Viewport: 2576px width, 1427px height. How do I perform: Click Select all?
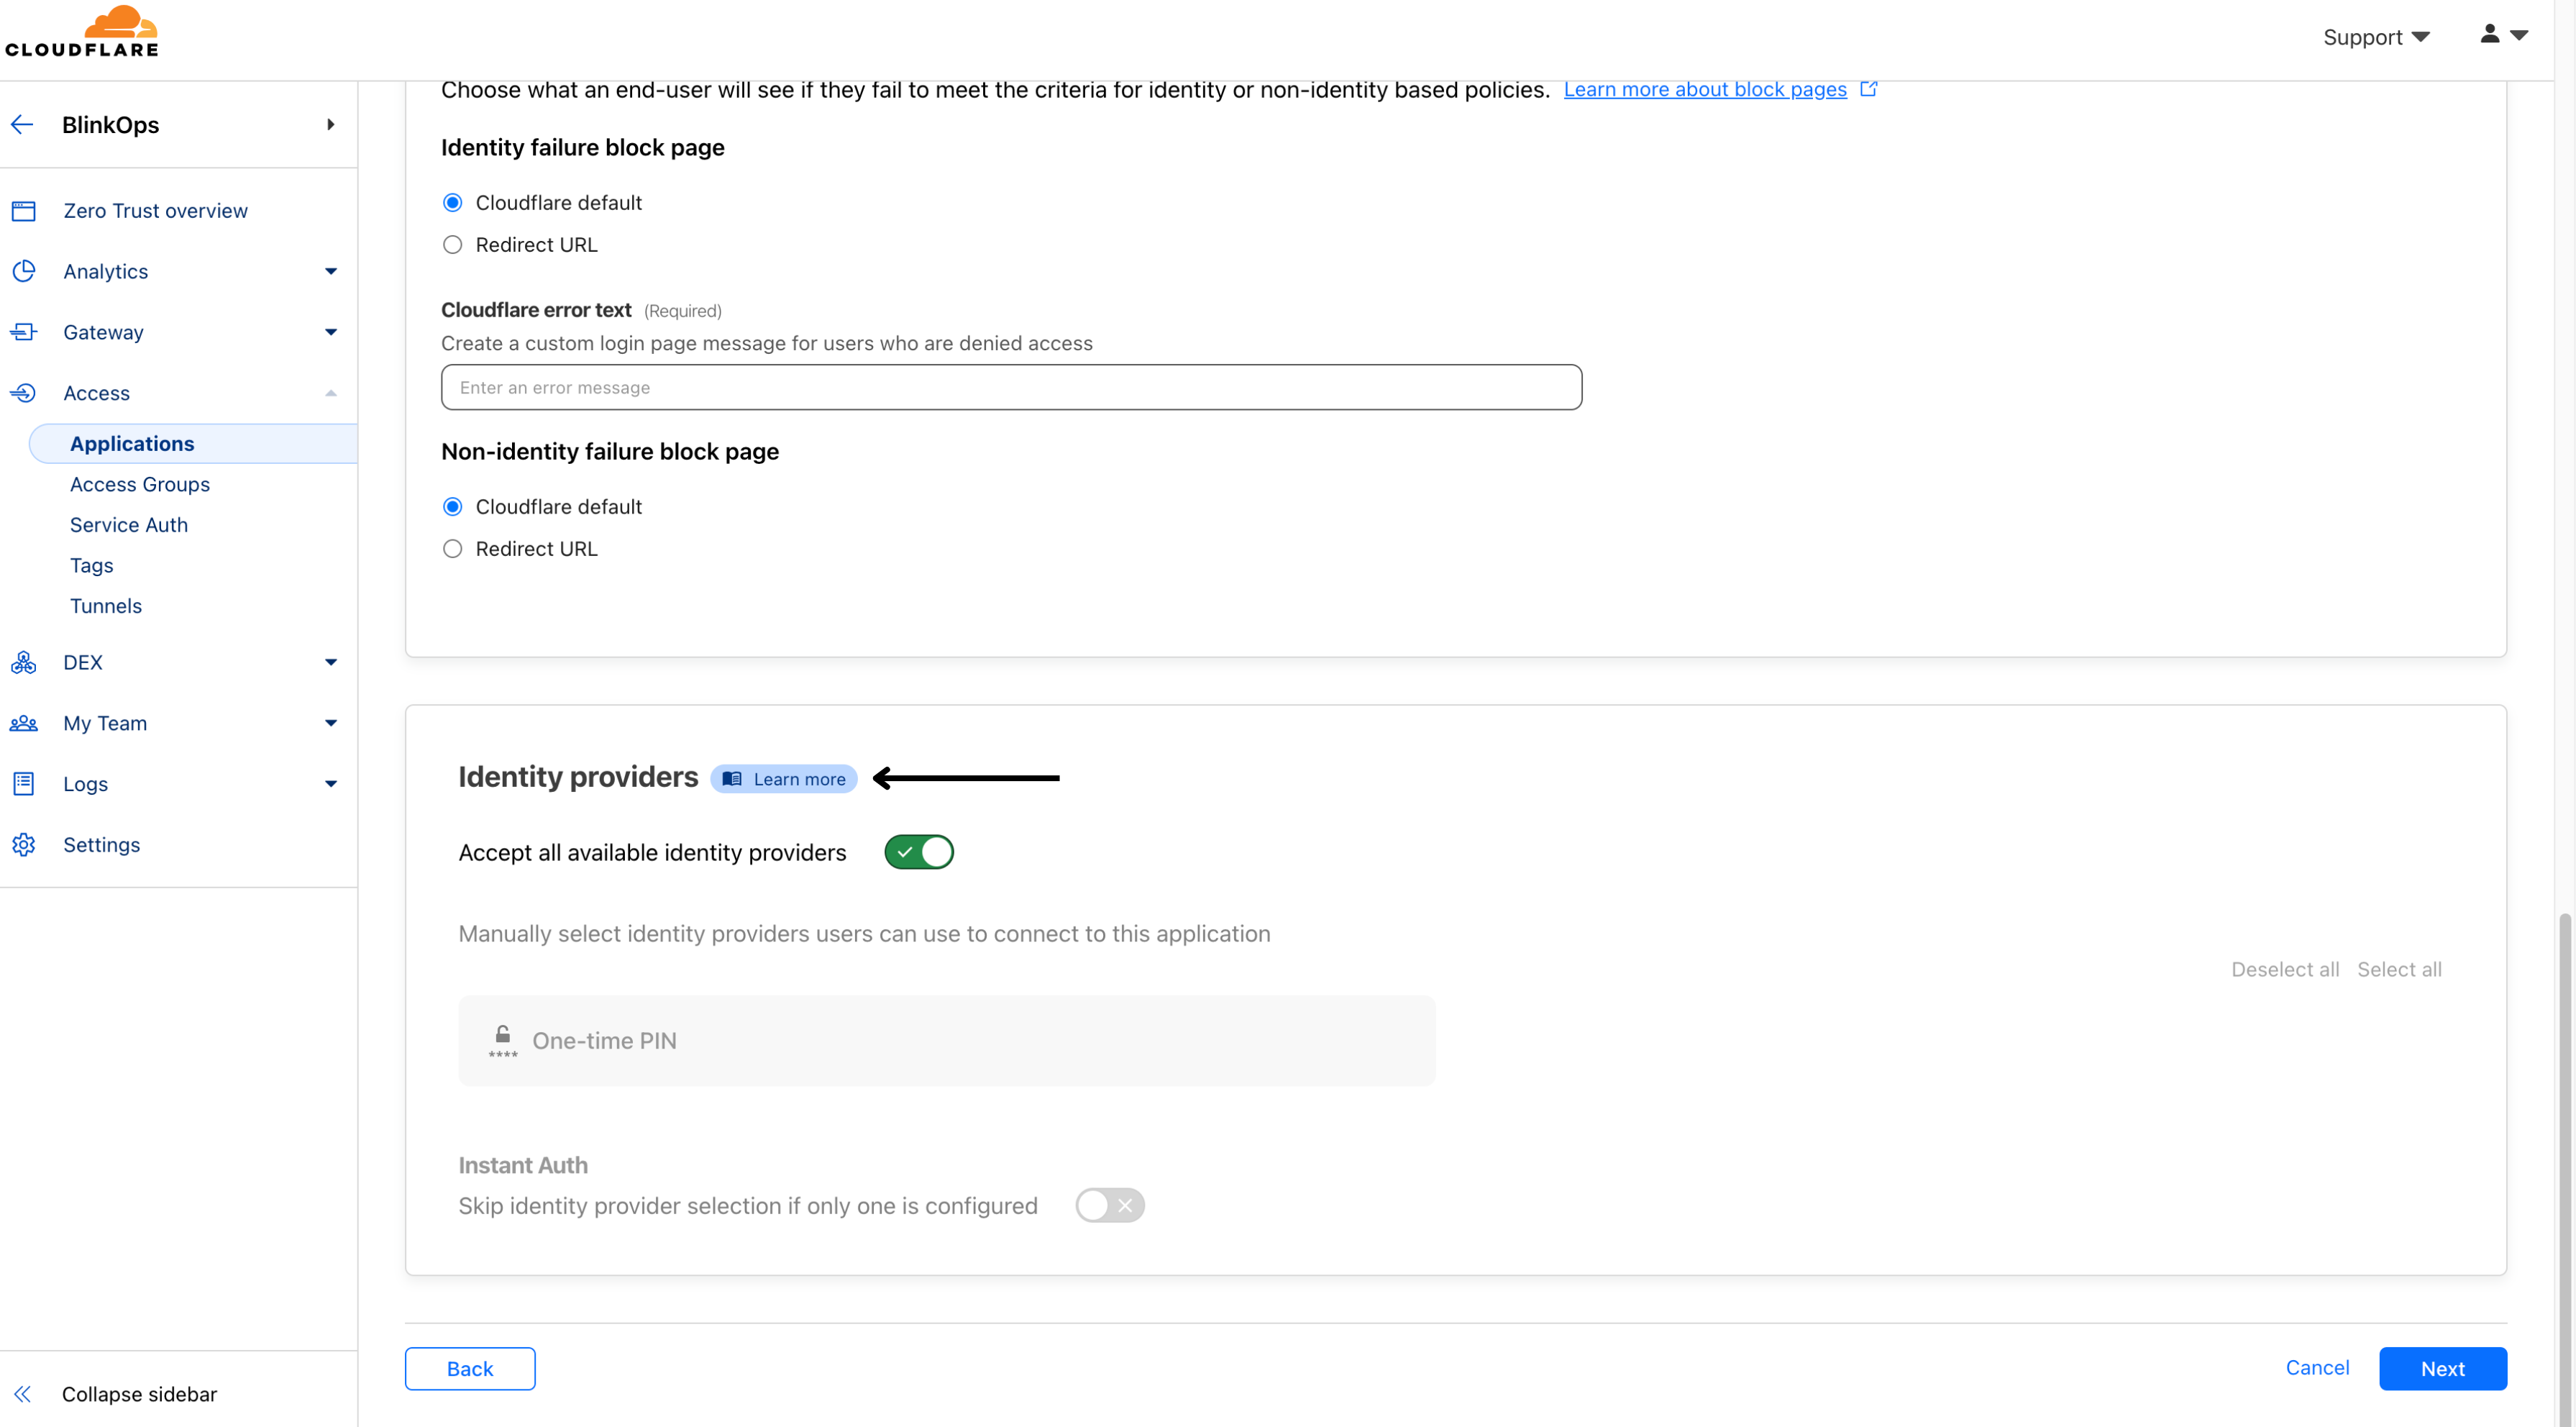click(x=2399, y=970)
